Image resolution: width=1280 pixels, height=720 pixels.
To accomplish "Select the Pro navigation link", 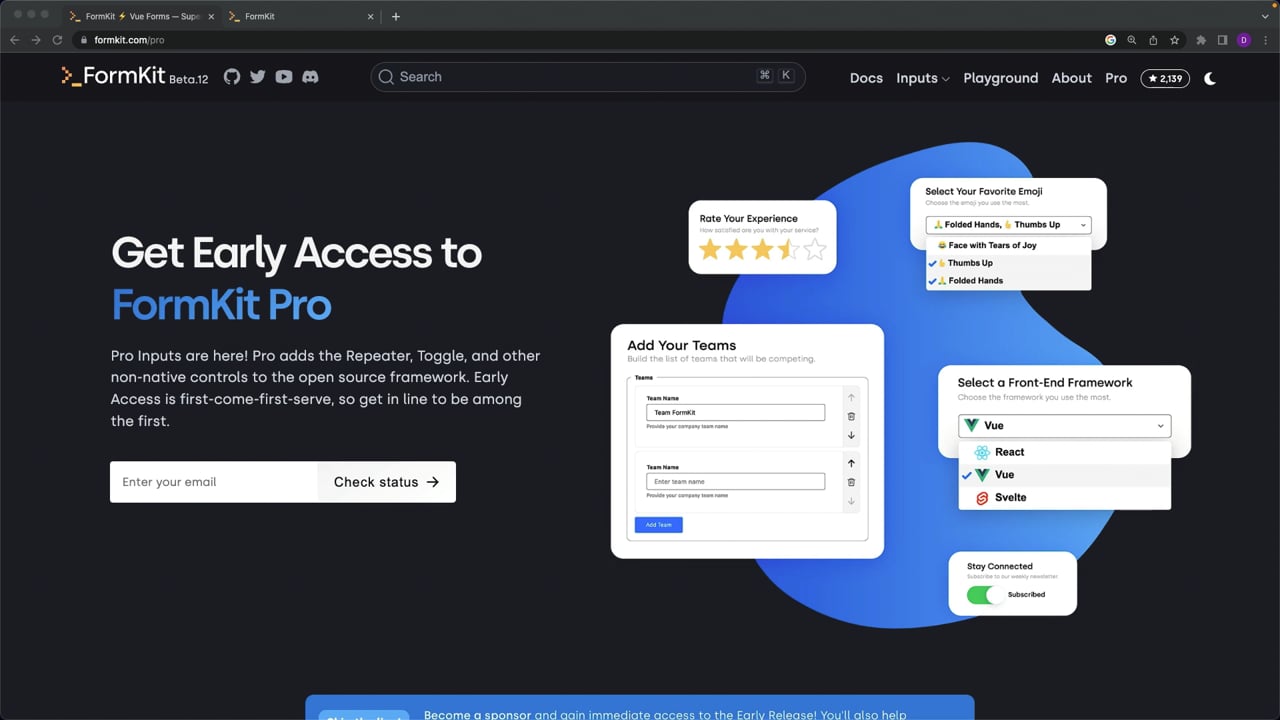I will click(1116, 78).
